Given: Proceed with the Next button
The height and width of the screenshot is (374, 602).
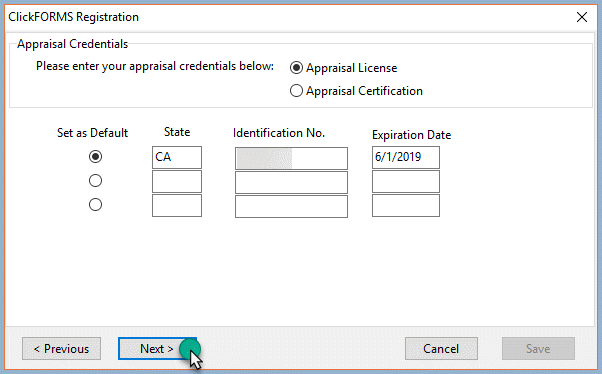Looking at the screenshot, I should 157,349.
